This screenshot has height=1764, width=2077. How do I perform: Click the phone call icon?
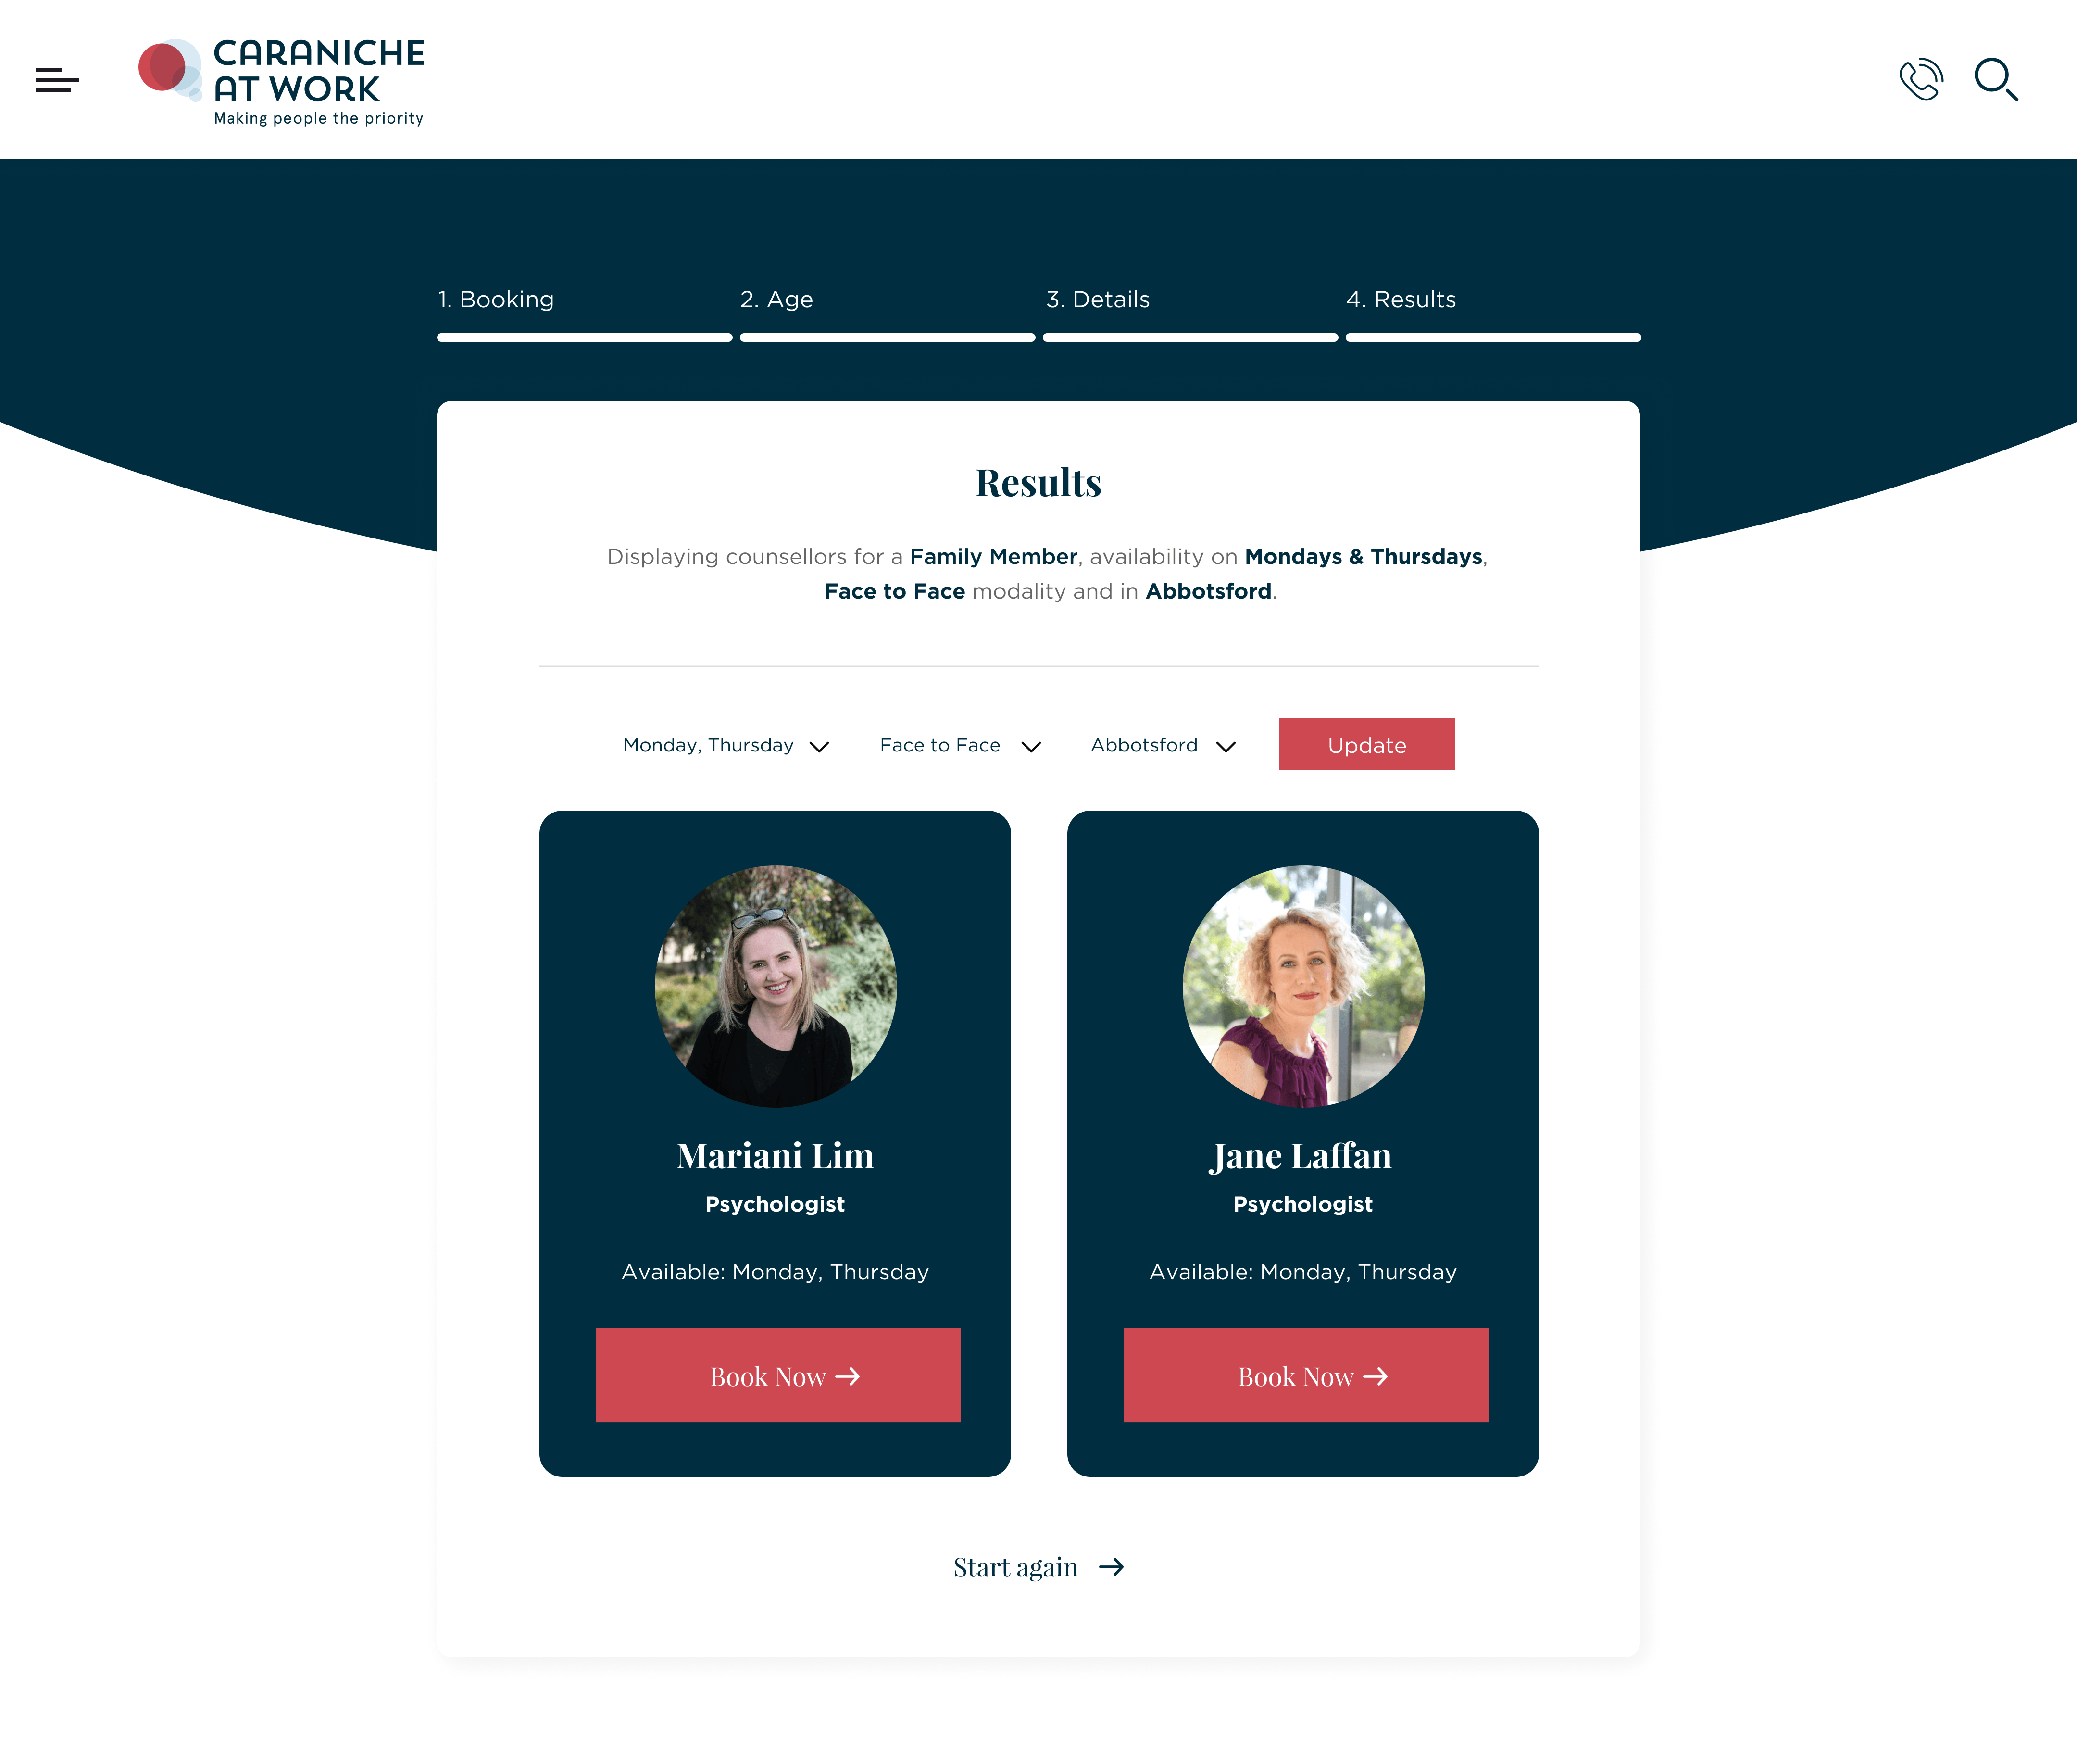(x=1920, y=80)
